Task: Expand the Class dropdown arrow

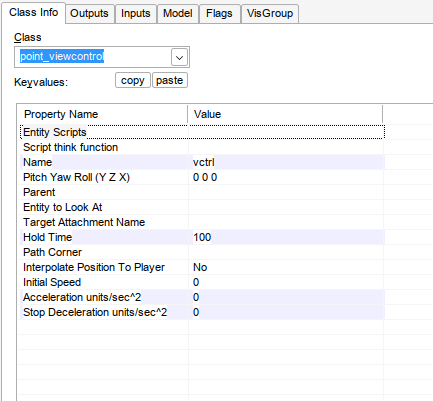Action: (x=179, y=58)
